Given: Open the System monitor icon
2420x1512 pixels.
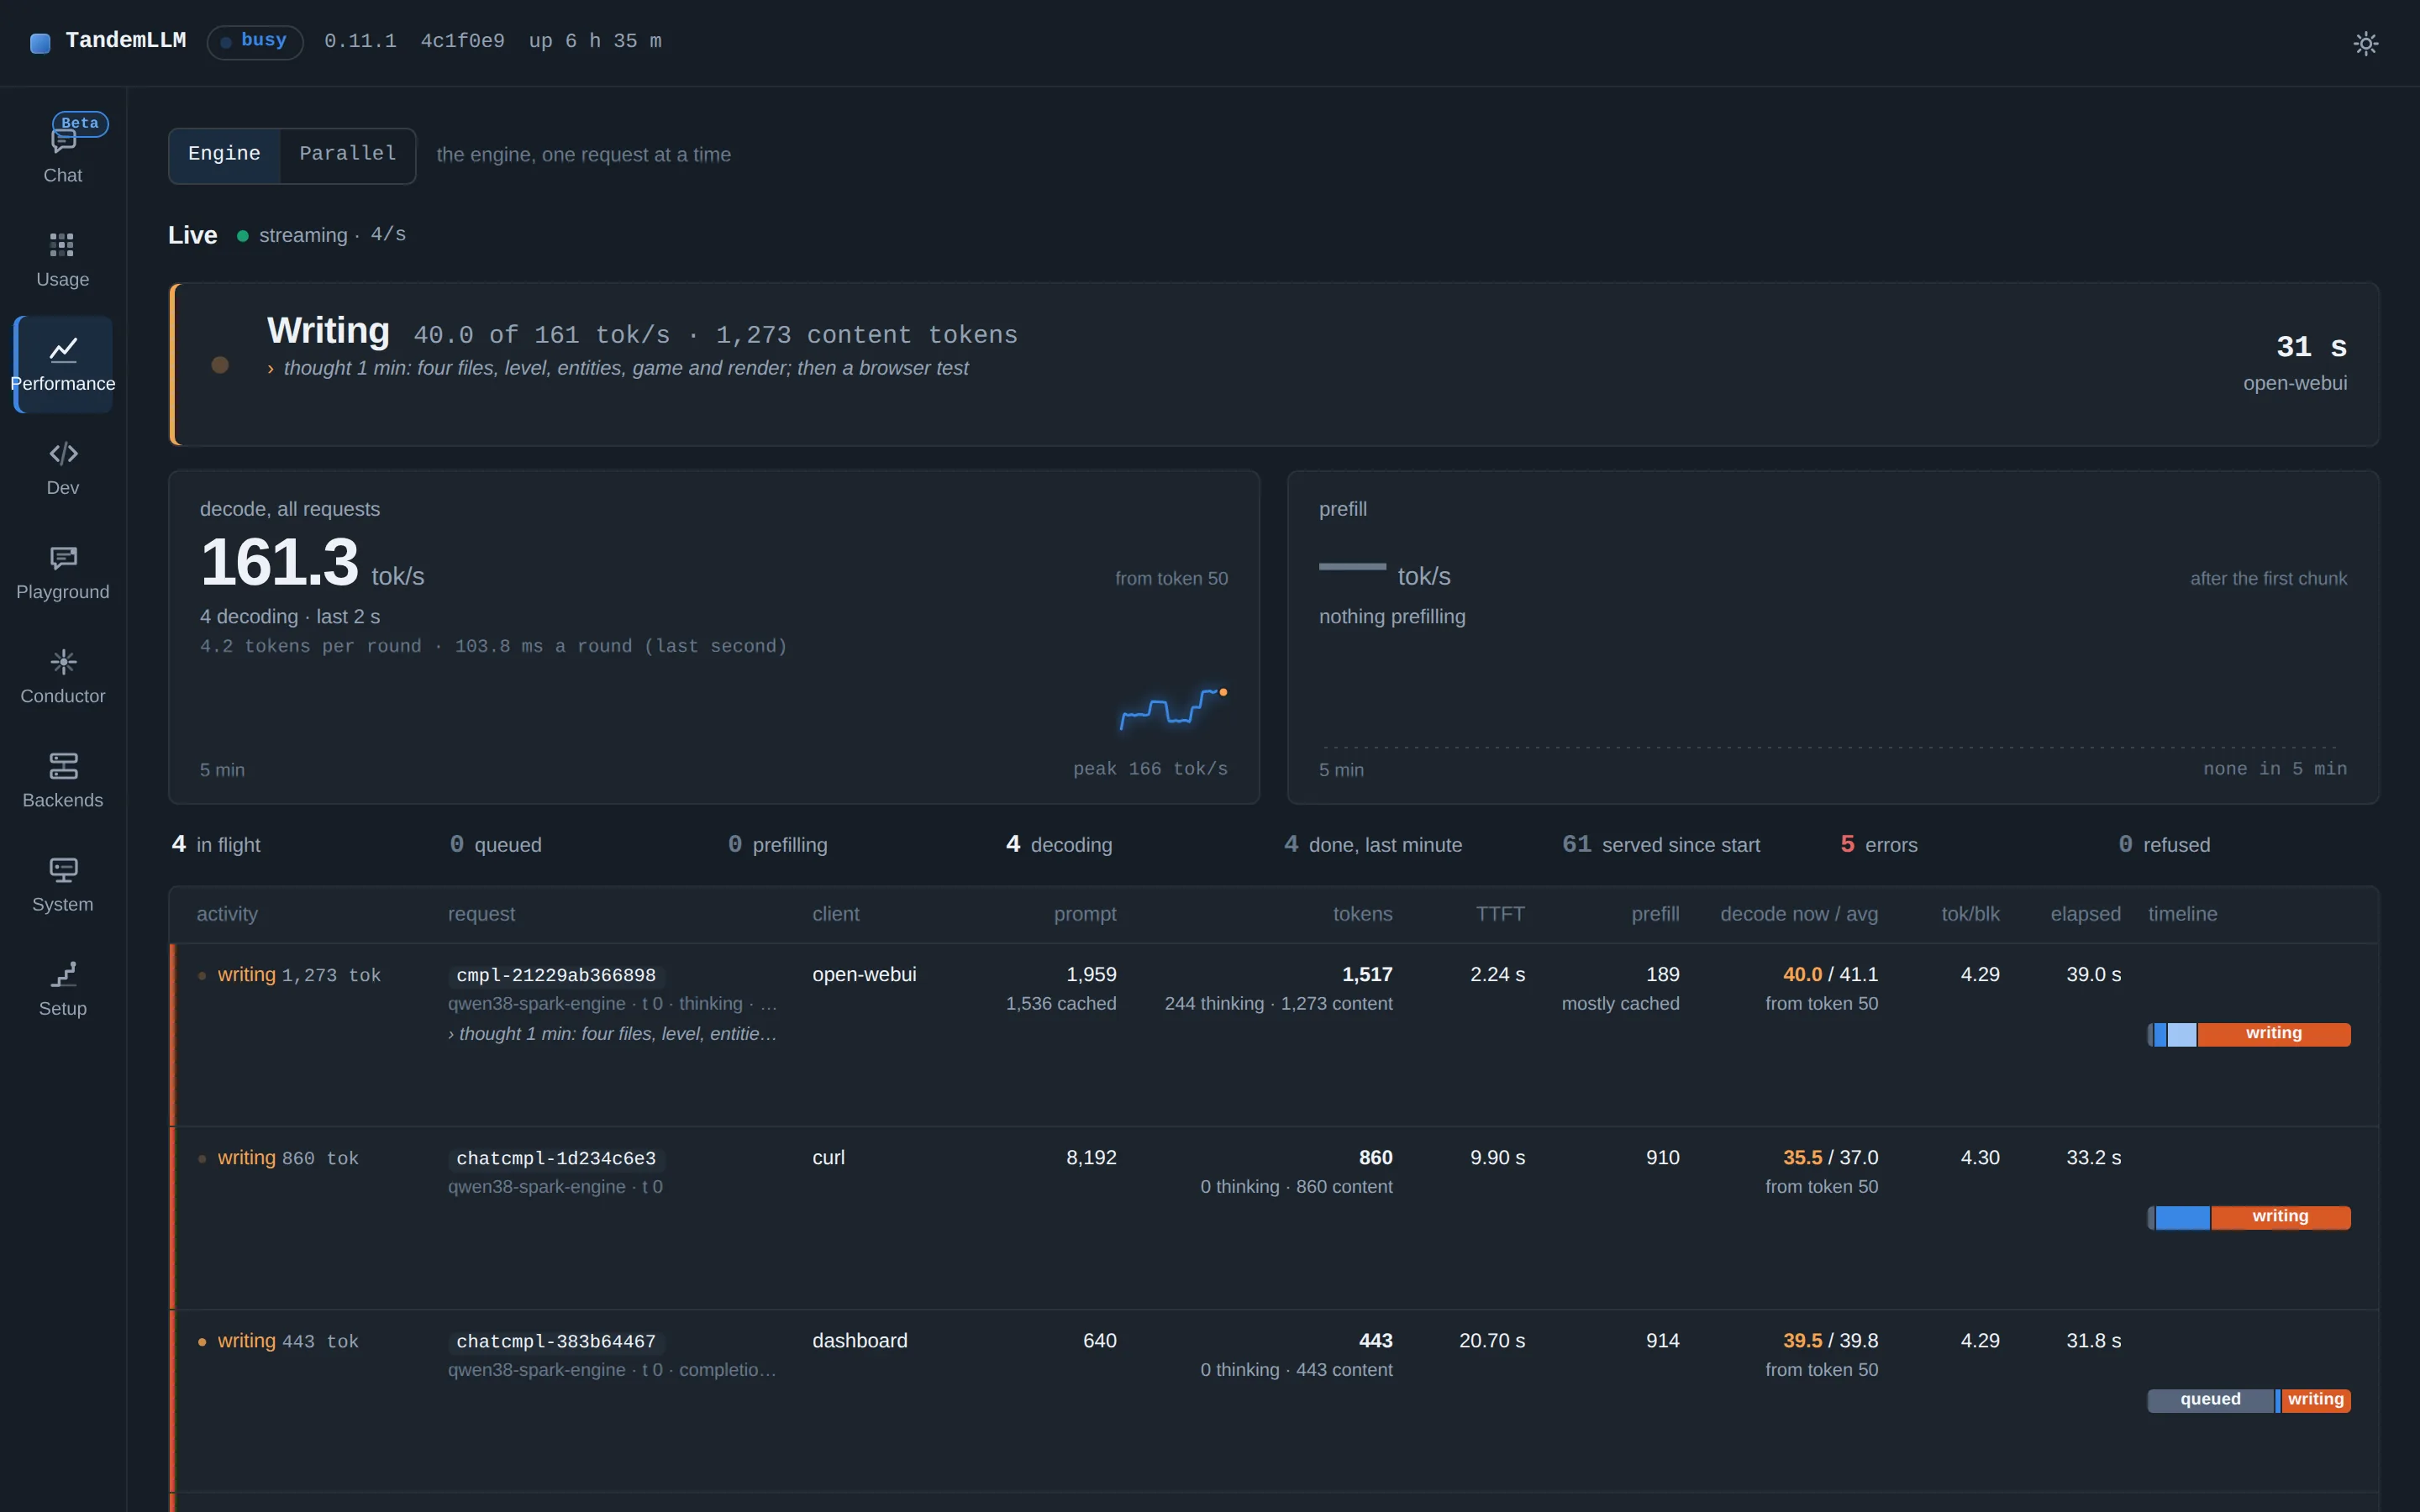Looking at the screenshot, I should click(63, 869).
